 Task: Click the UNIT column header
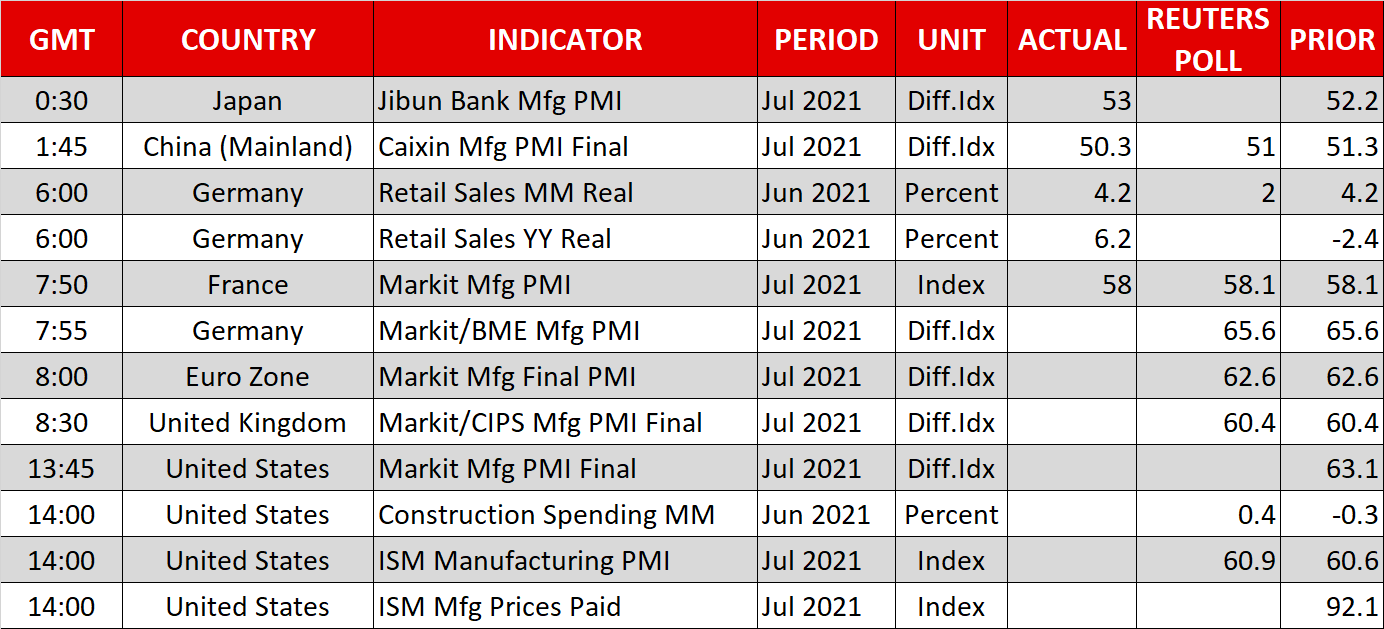951,40
